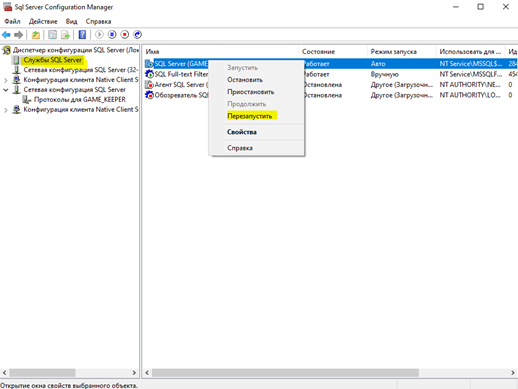Click the red Stop service toolbar icon
Image resolution: width=518 pixels, height=389 pixels.
click(x=125, y=35)
